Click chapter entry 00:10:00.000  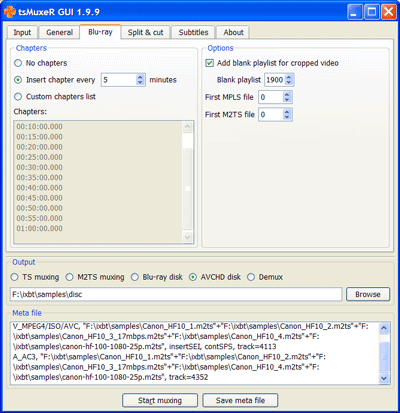(x=40, y=127)
